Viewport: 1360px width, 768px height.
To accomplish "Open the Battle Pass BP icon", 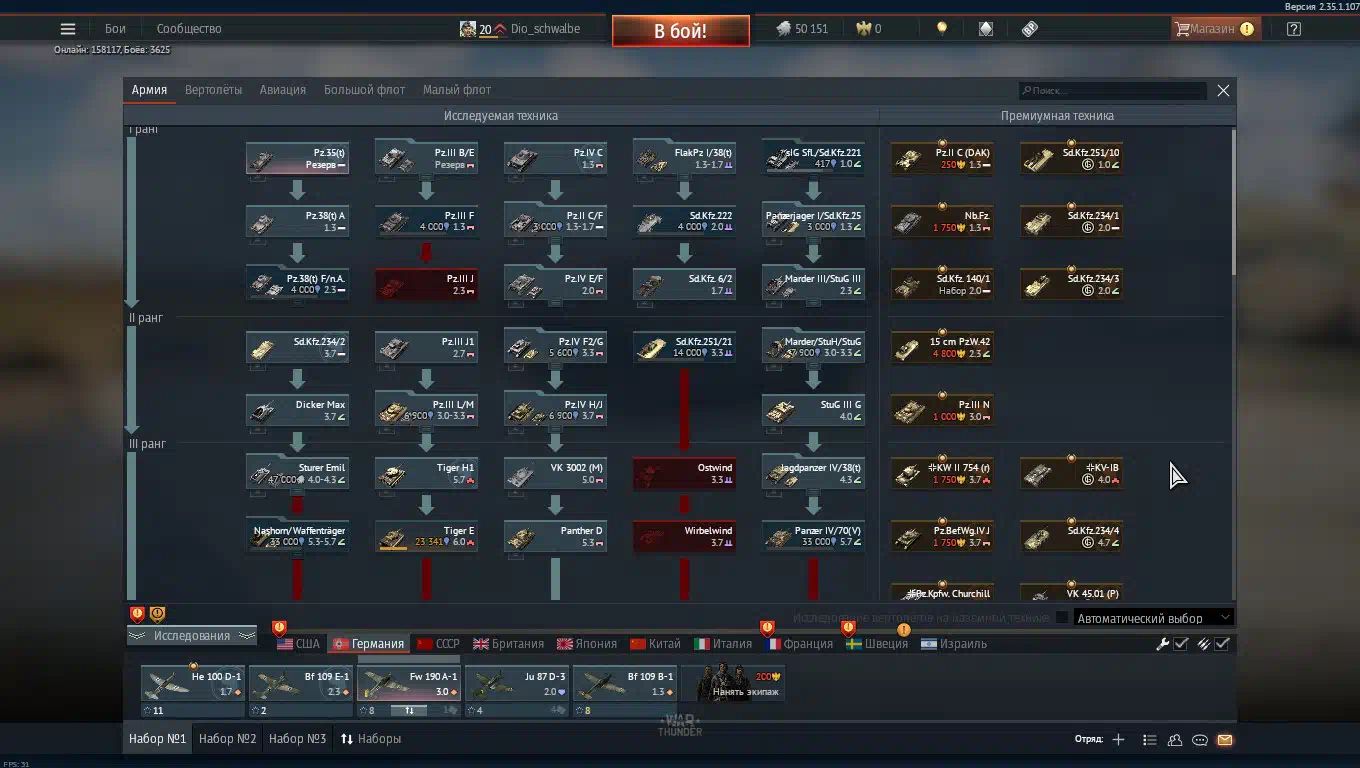I will (1030, 29).
